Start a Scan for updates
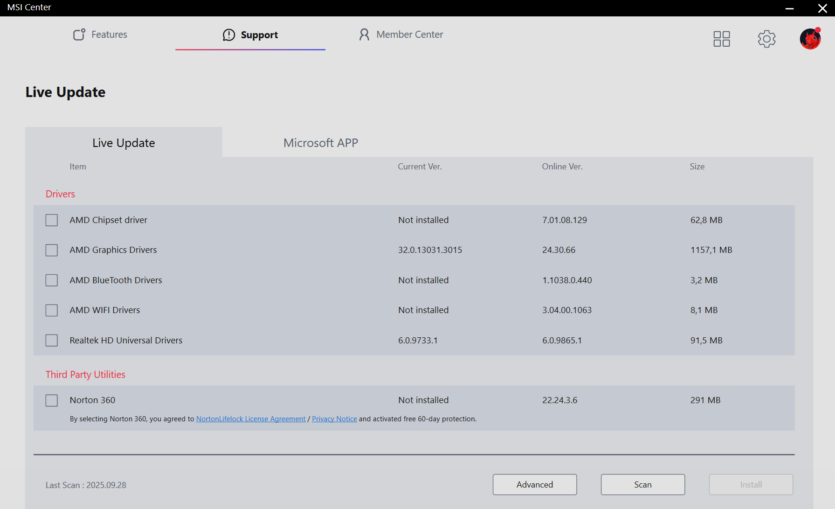The height and width of the screenshot is (509, 835). 643,485
